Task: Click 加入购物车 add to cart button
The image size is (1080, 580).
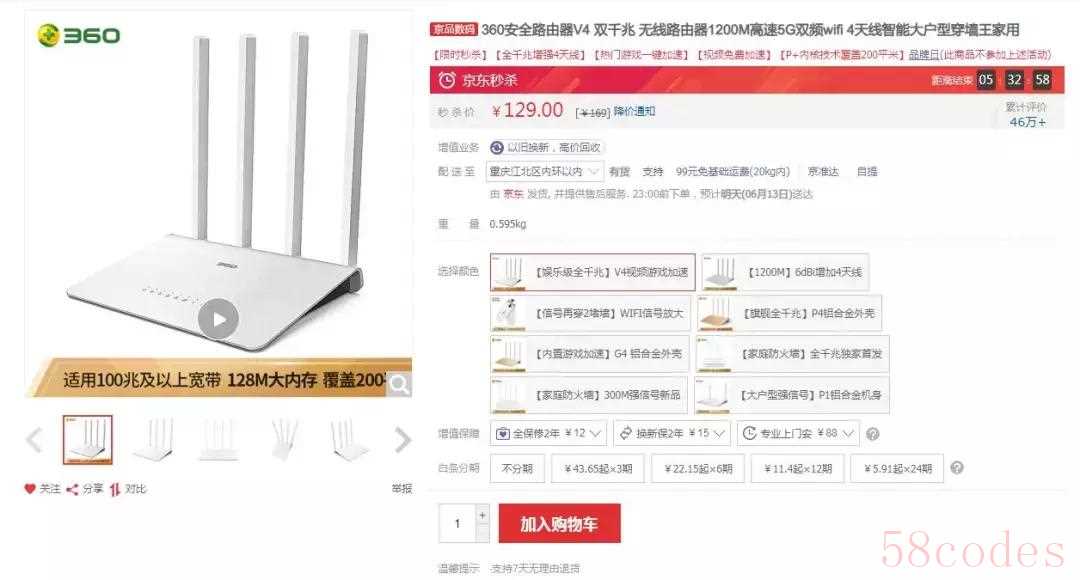Action: click(559, 524)
